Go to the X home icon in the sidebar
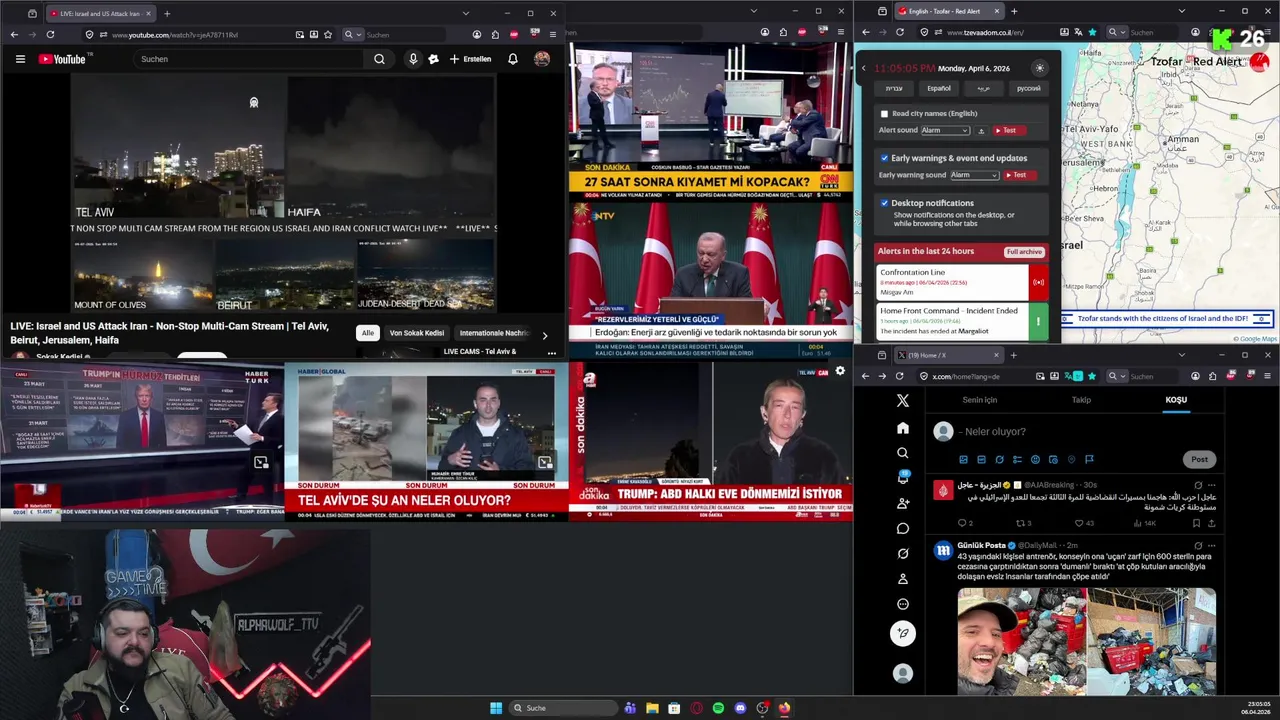 tap(903, 428)
